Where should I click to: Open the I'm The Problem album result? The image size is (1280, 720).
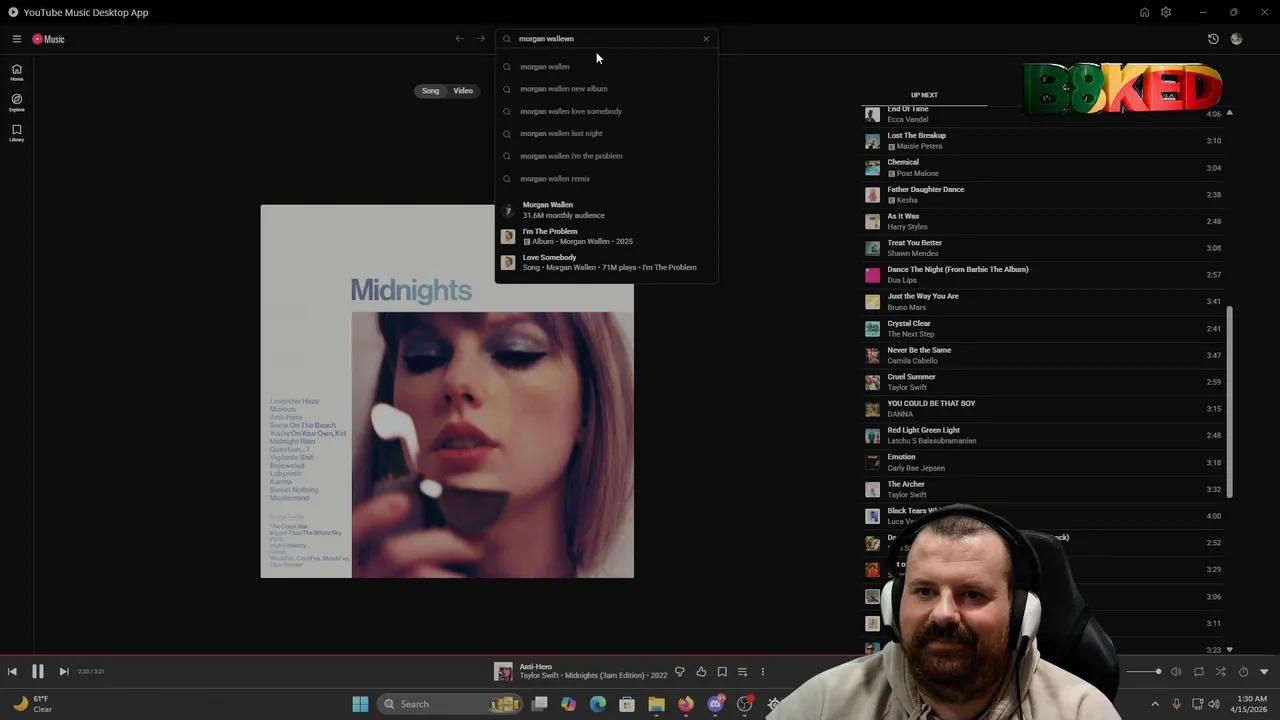[x=606, y=236]
